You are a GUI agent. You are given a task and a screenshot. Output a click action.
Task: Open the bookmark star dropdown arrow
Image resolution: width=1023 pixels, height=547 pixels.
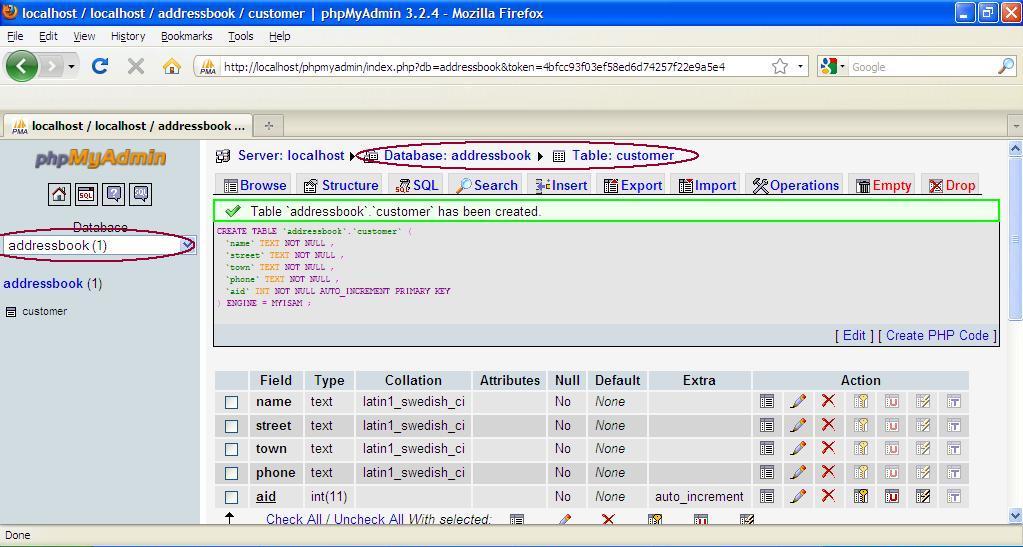tap(801, 67)
